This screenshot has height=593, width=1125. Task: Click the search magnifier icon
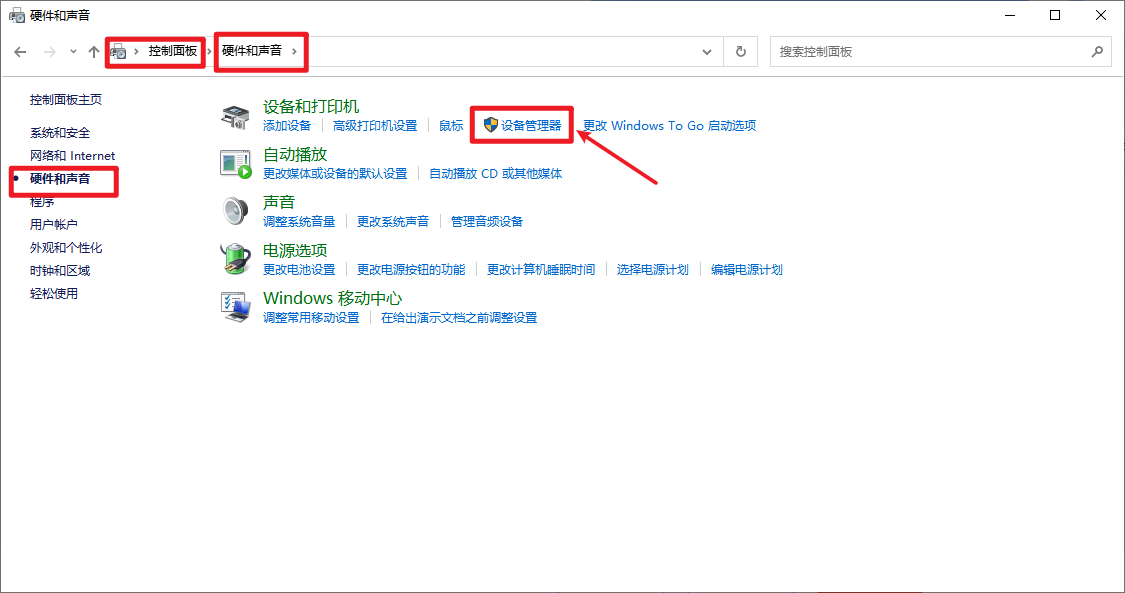point(1097,51)
